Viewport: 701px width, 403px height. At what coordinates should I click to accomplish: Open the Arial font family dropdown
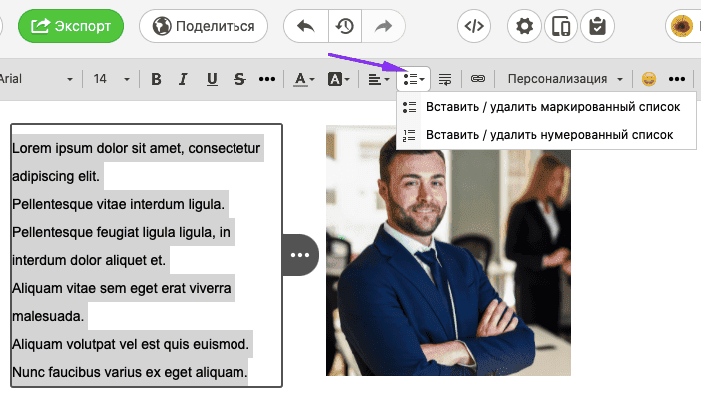click(x=36, y=79)
